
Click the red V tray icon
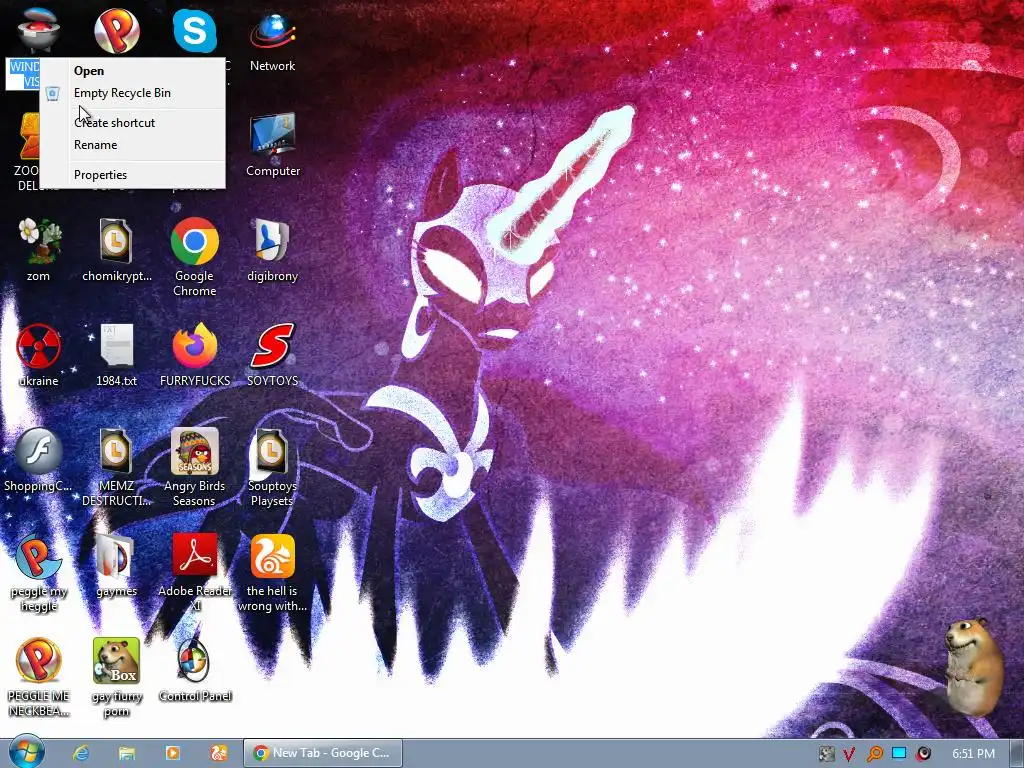point(850,754)
